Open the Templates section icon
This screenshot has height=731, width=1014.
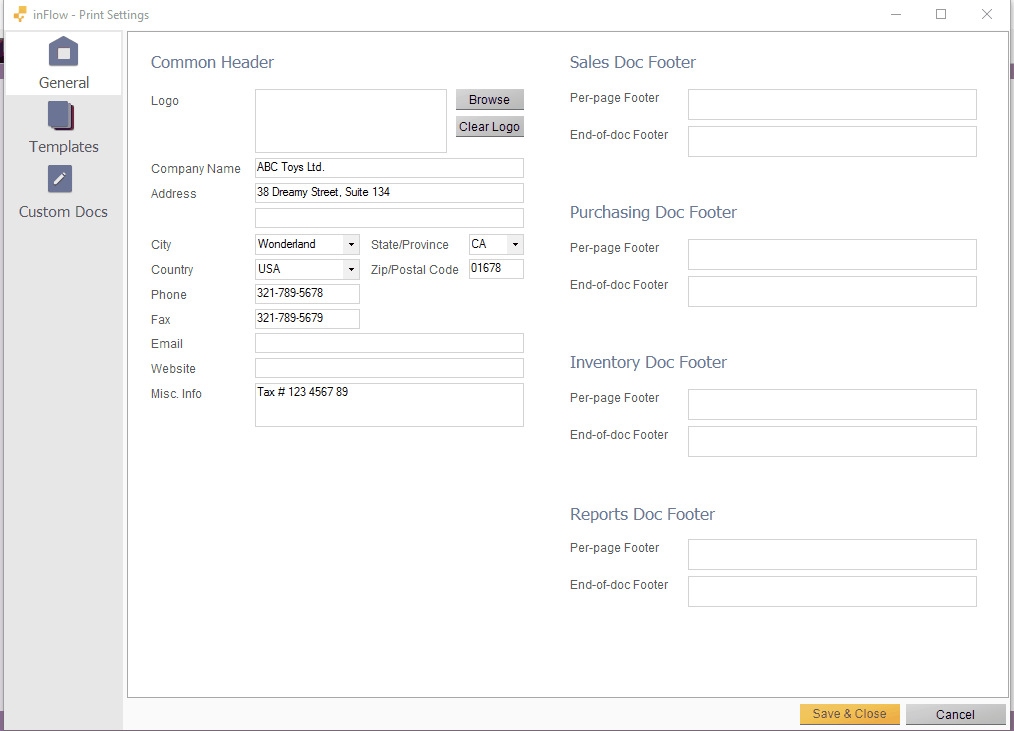pyautogui.click(x=61, y=116)
